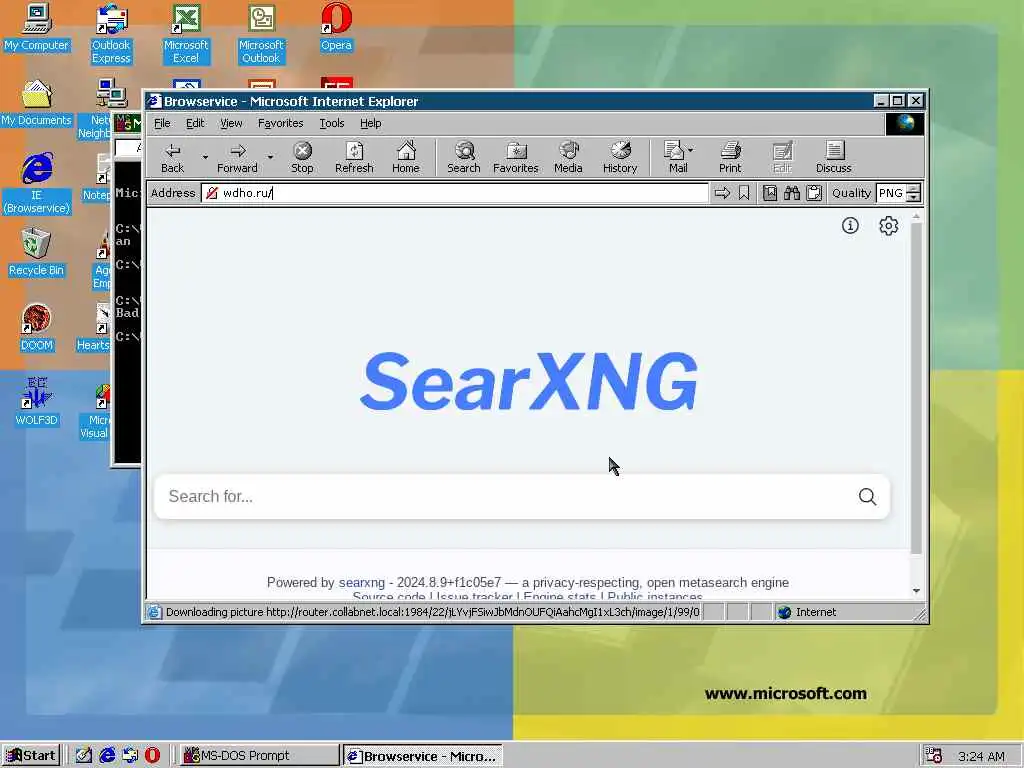Open the Edit menu
1024x768 pixels.
[x=195, y=123]
